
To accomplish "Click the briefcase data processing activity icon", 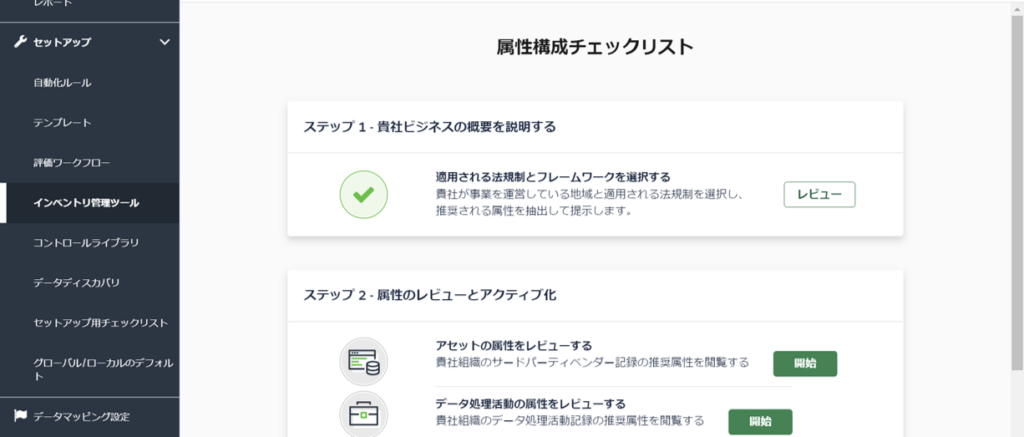I will coord(364,414).
